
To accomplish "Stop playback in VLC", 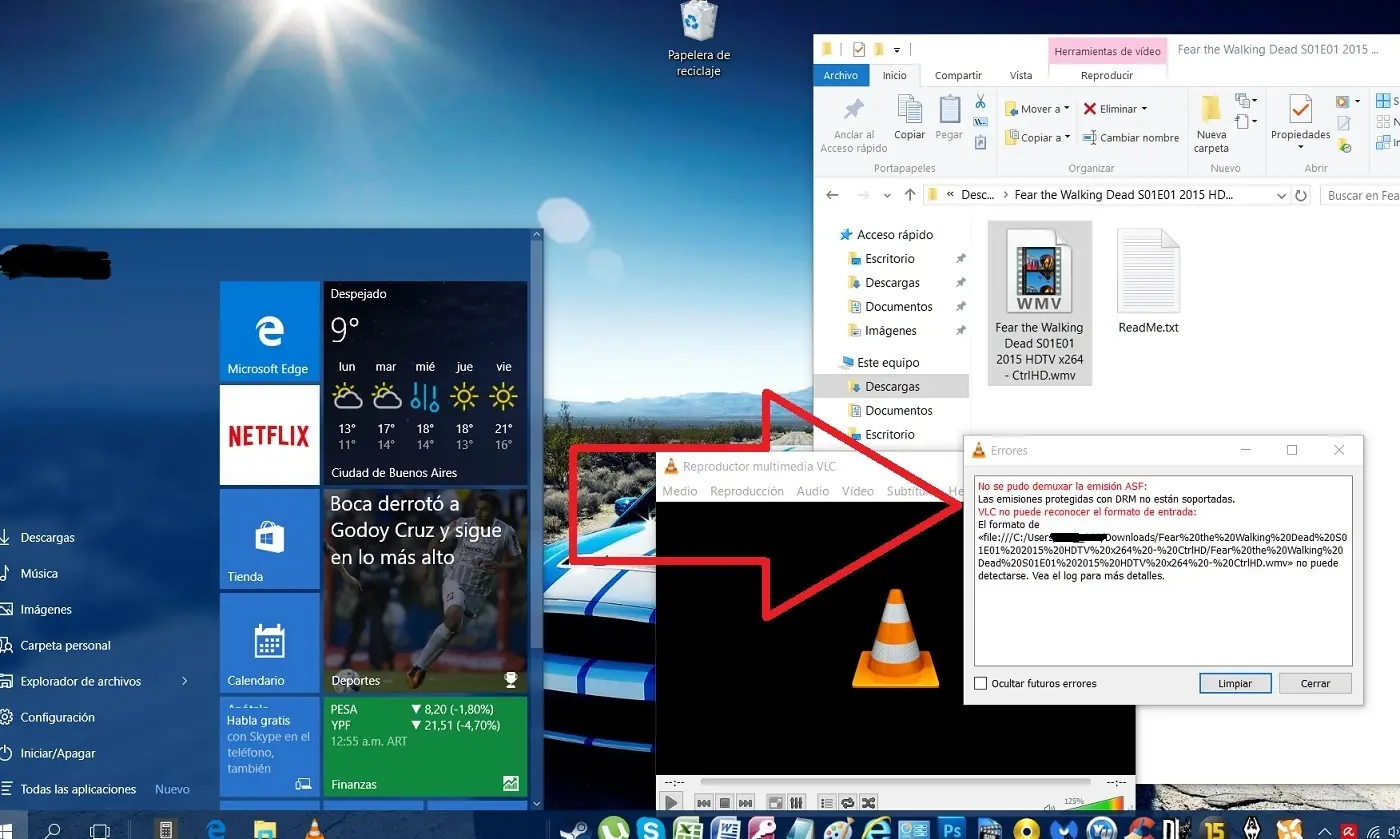I will (x=724, y=803).
